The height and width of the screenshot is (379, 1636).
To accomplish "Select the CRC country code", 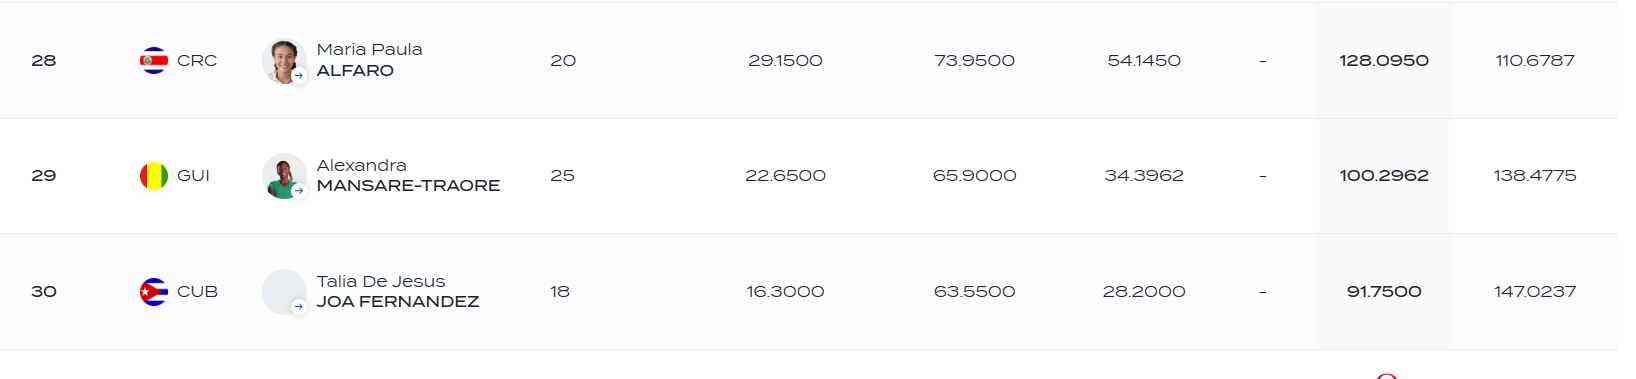I will point(197,61).
